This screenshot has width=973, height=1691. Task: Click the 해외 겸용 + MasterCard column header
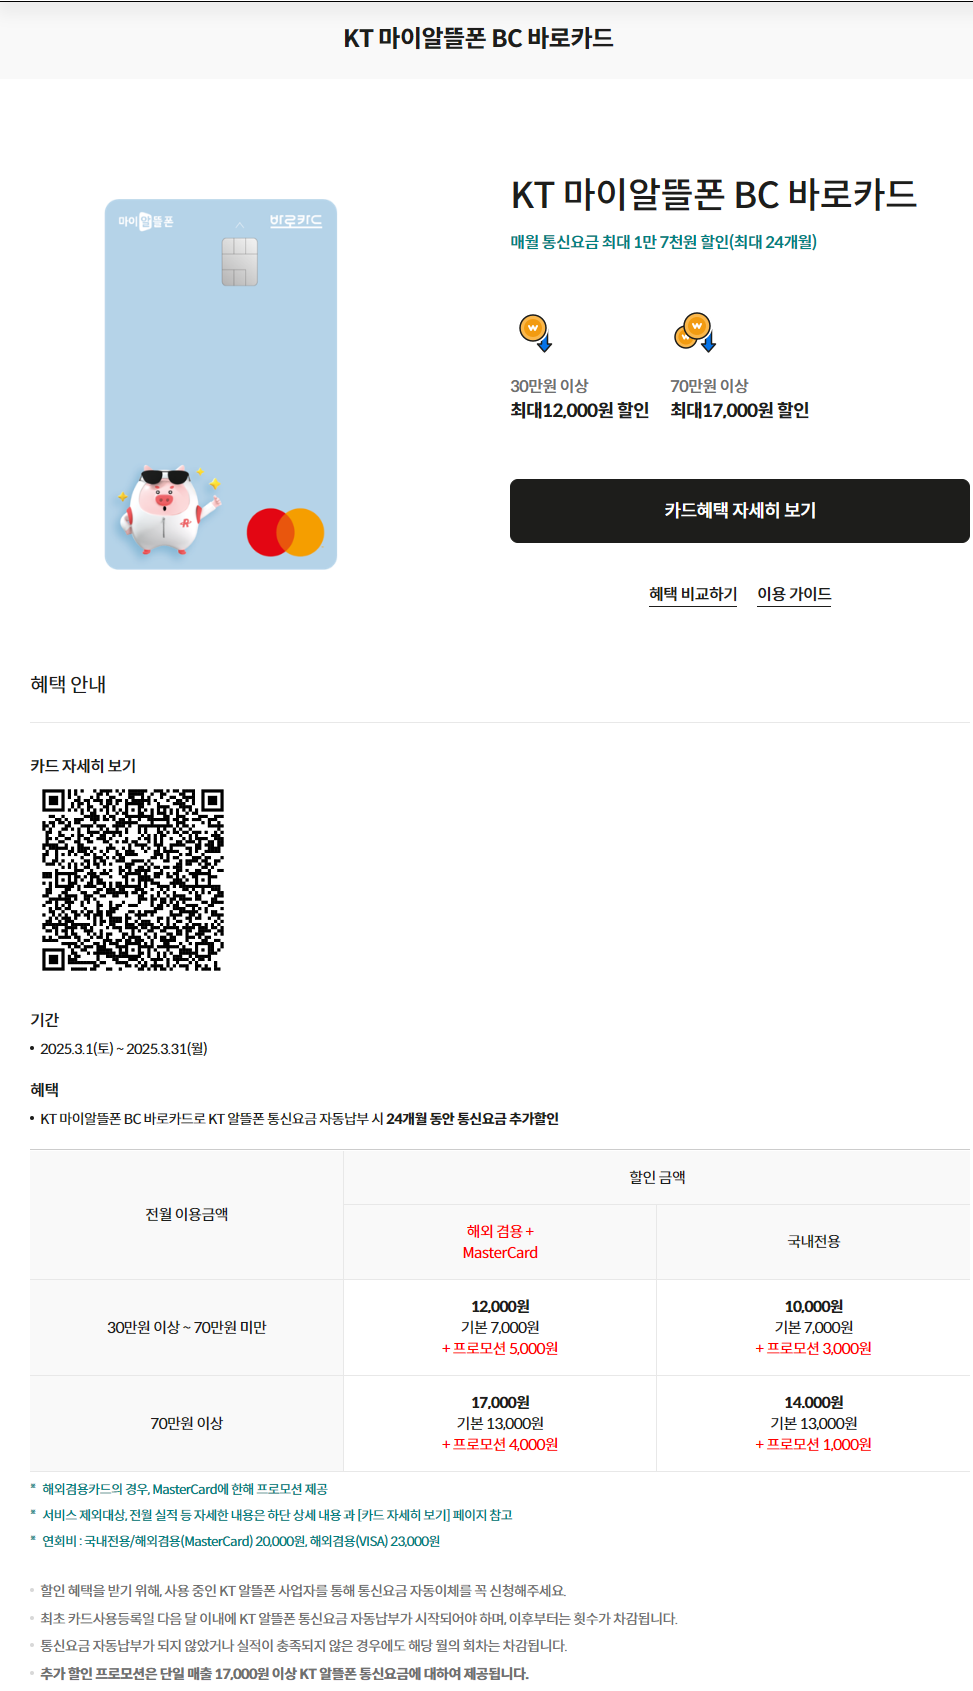[500, 1242]
